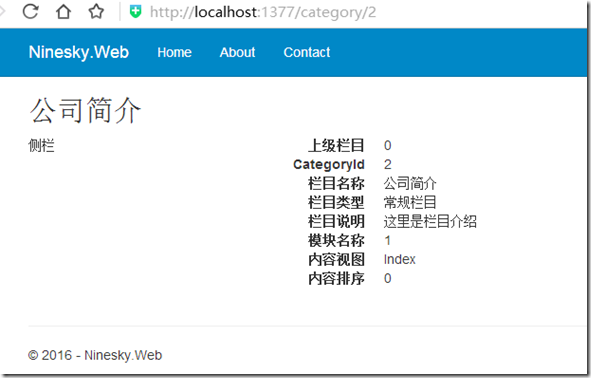Click the 栏目名称 label
The image size is (591, 378).
tap(336, 184)
